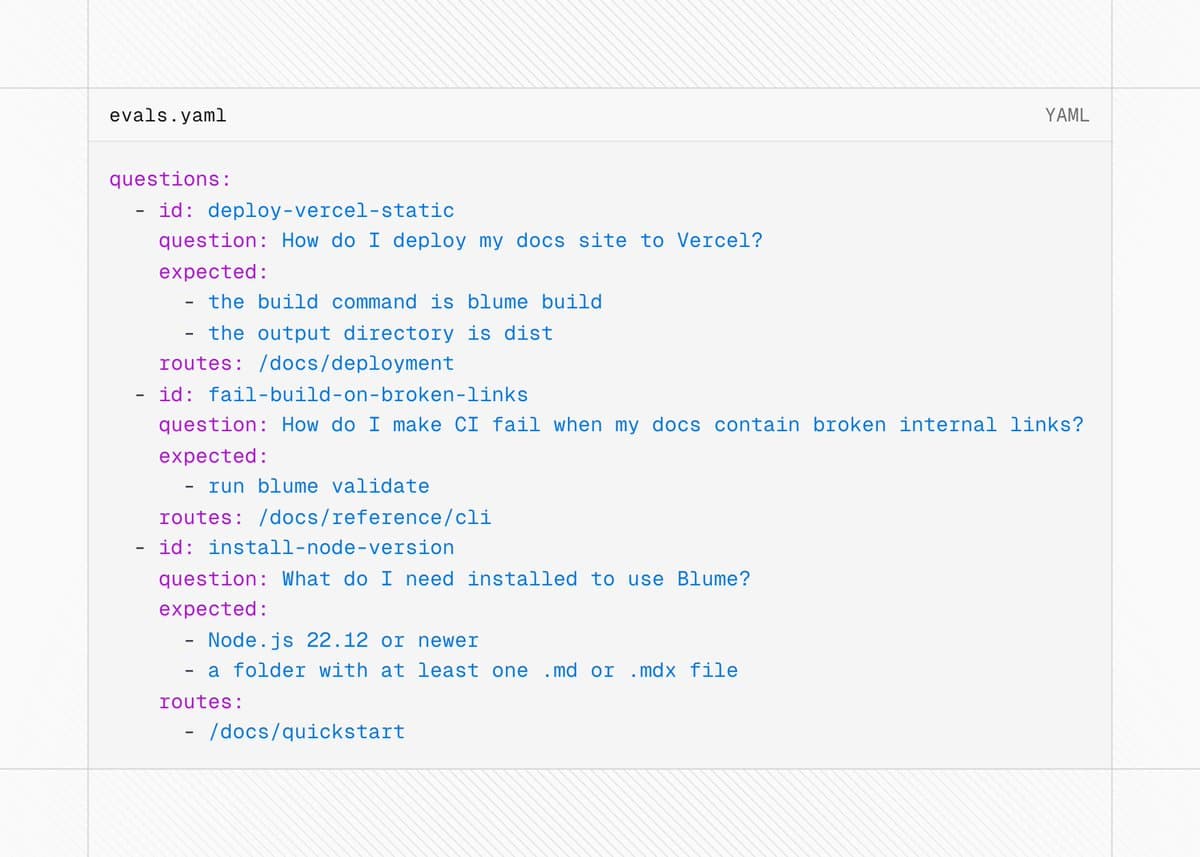Select the 'Node.js 22.12 or newer' item
1200x857 pixels.
click(343, 640)
